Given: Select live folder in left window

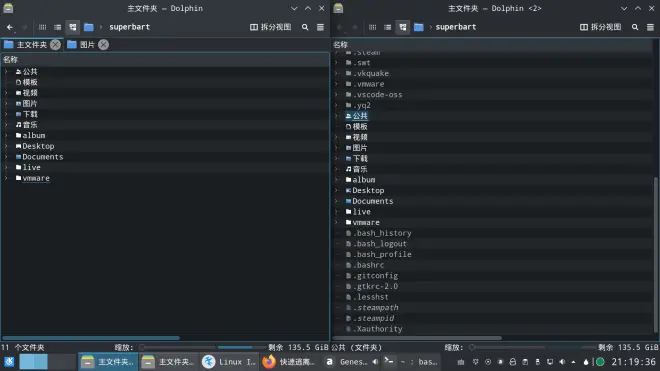Looking at the screenshot, I should (x=28, y=168).
